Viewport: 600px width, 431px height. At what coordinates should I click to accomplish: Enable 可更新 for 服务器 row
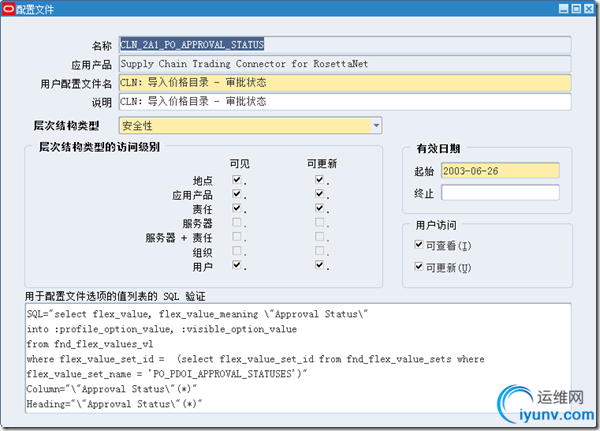pyautogui.click(x=320, y=222)
